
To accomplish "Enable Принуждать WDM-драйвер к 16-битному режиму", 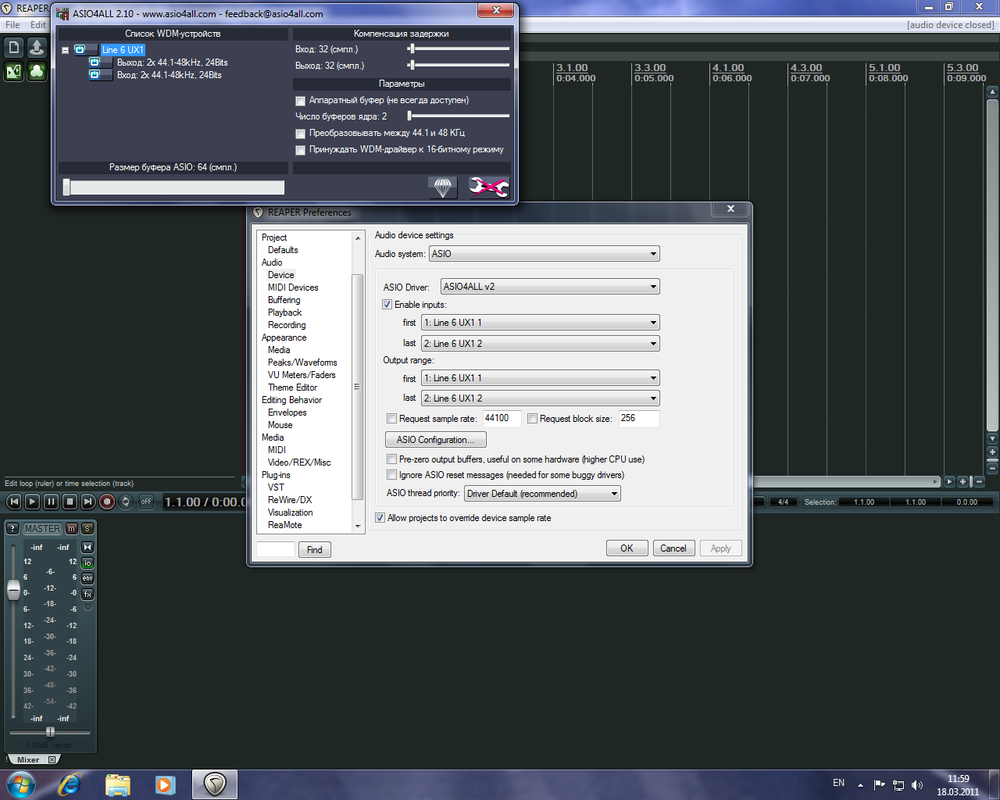I will [300, 150].
